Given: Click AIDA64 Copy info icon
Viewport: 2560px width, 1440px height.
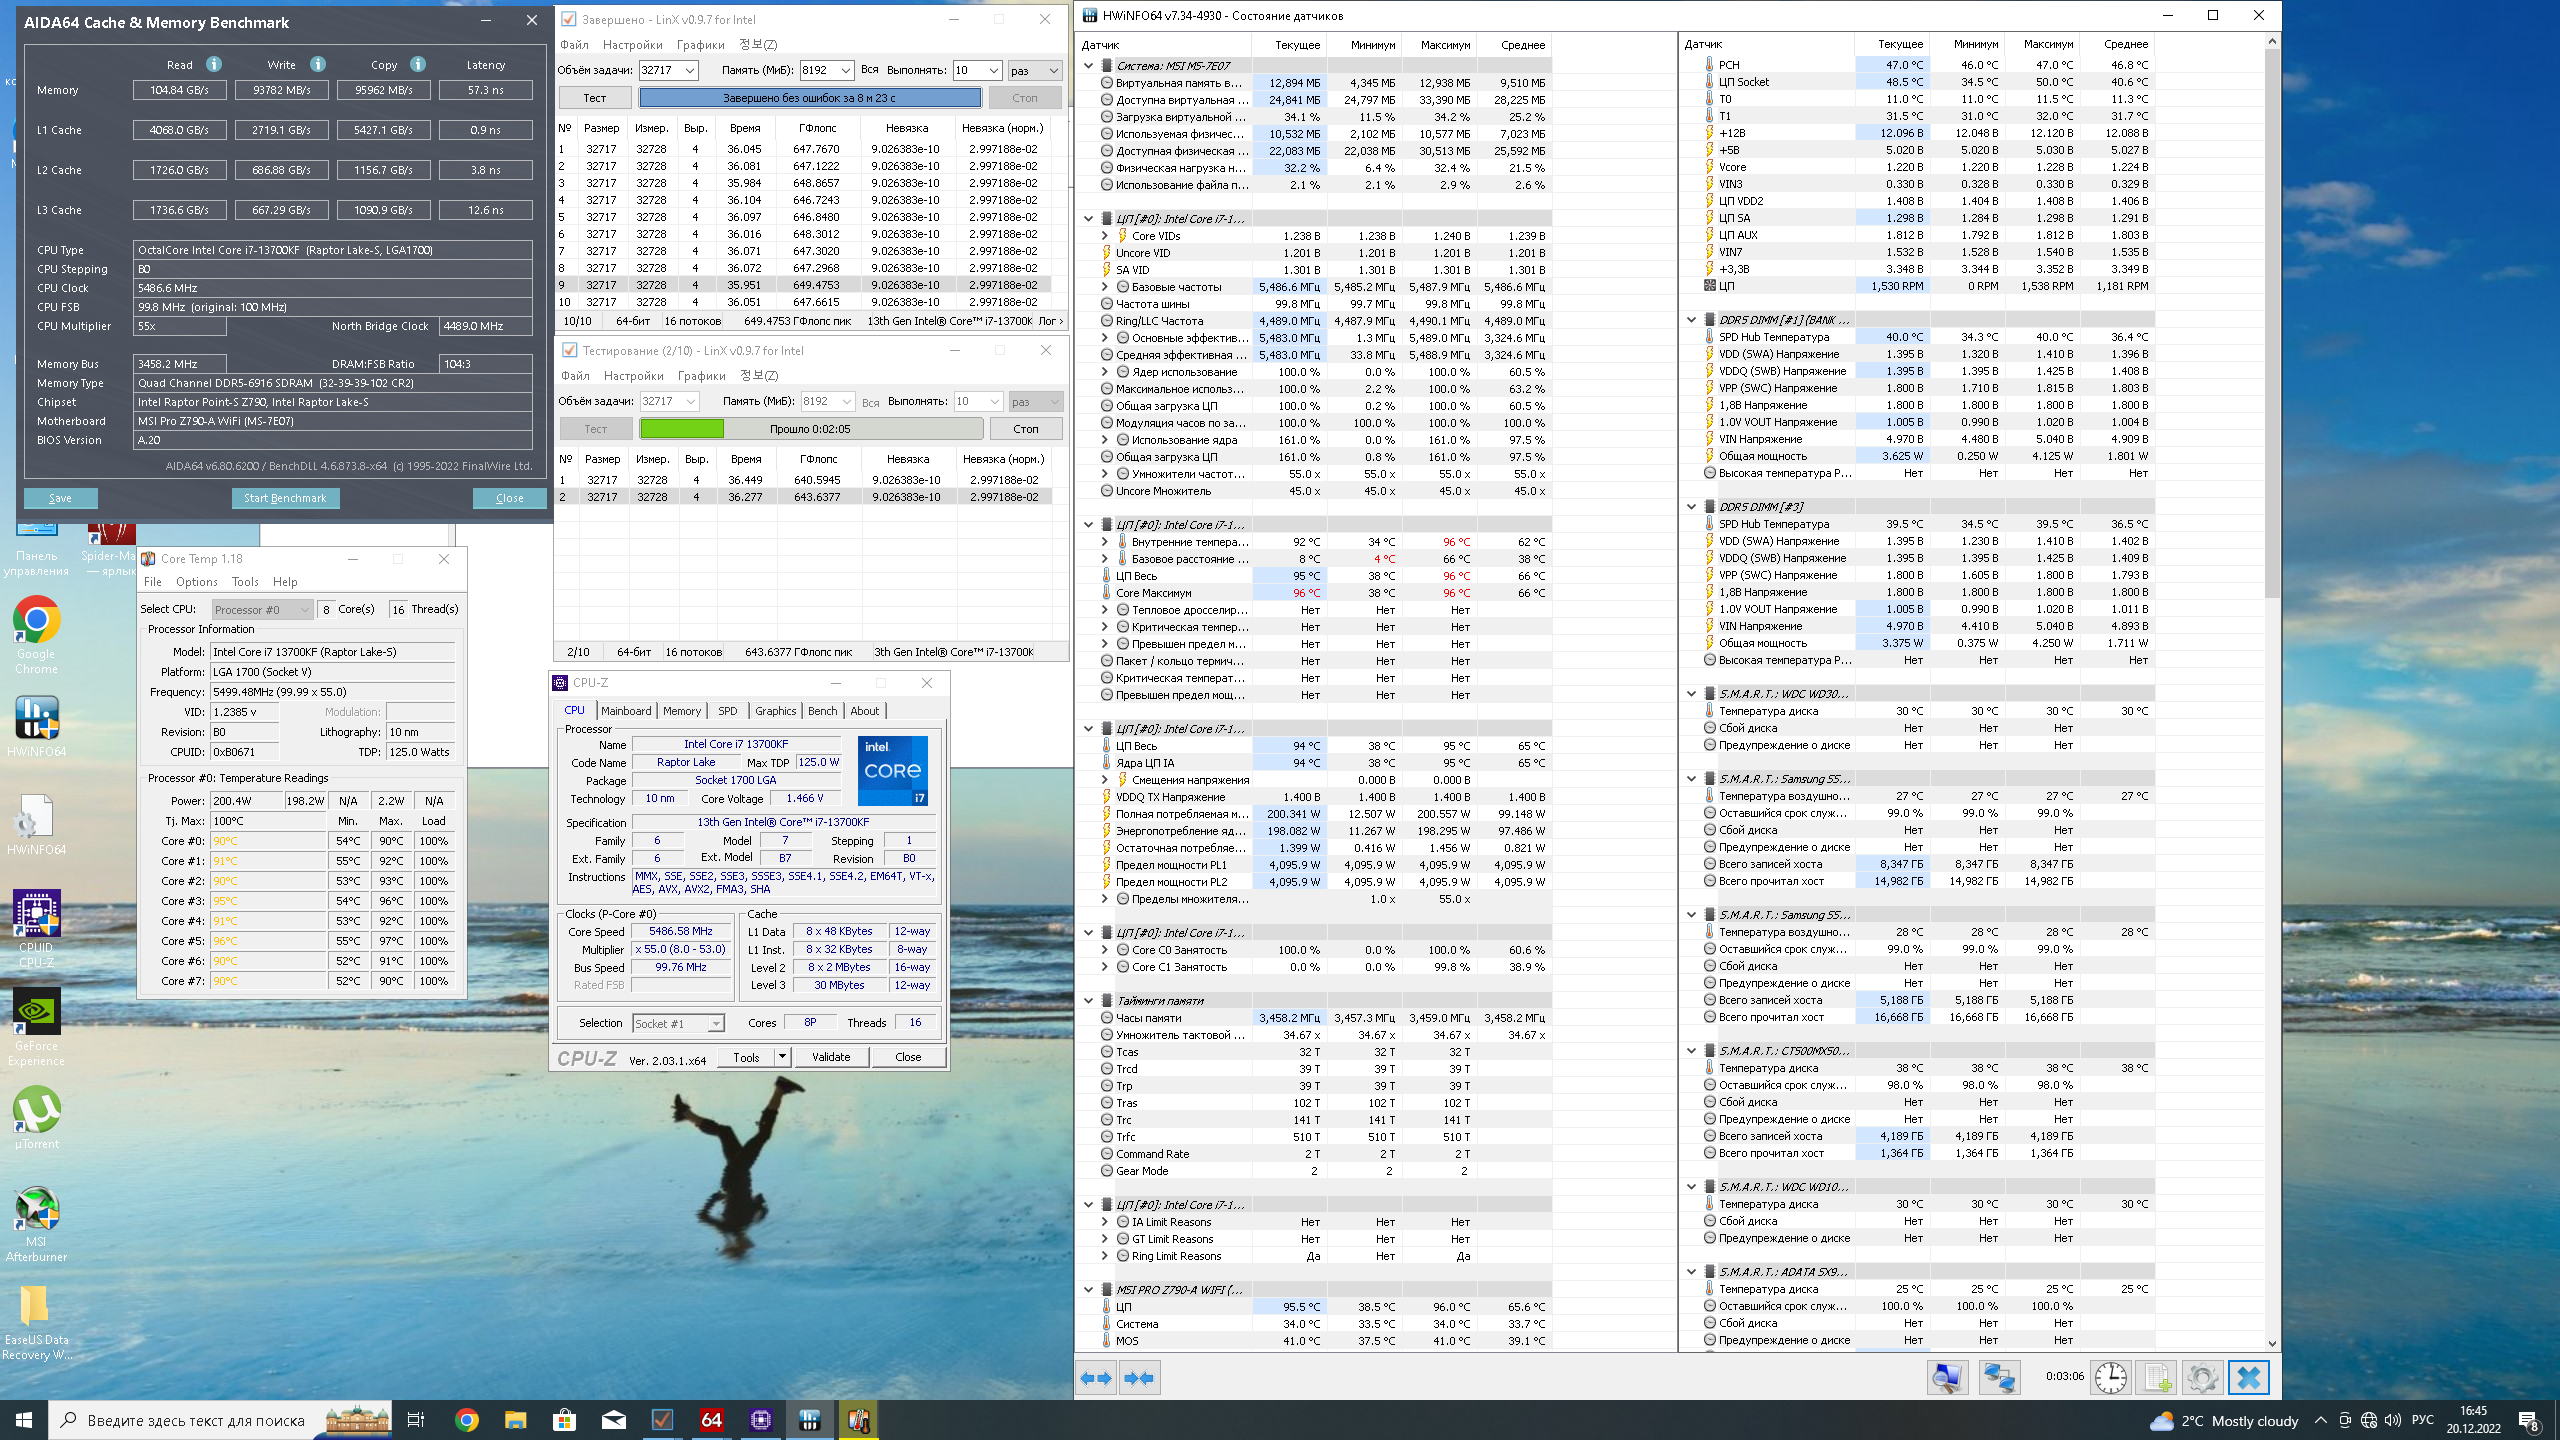Looking at the screenshot, I should 418,64.
